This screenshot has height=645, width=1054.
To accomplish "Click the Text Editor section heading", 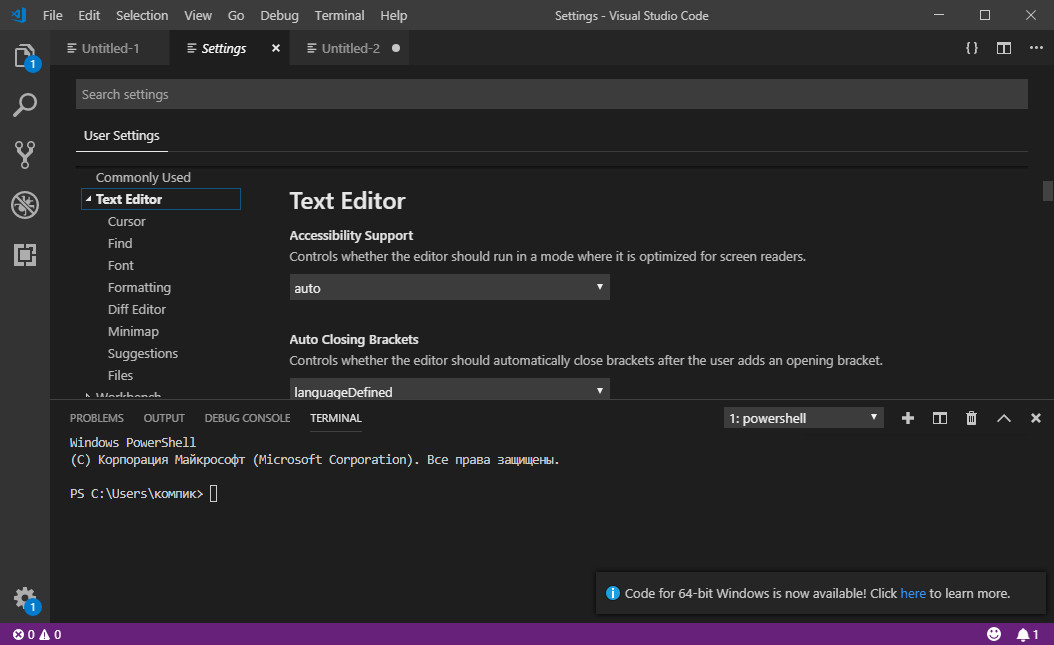I will point(347,201).
